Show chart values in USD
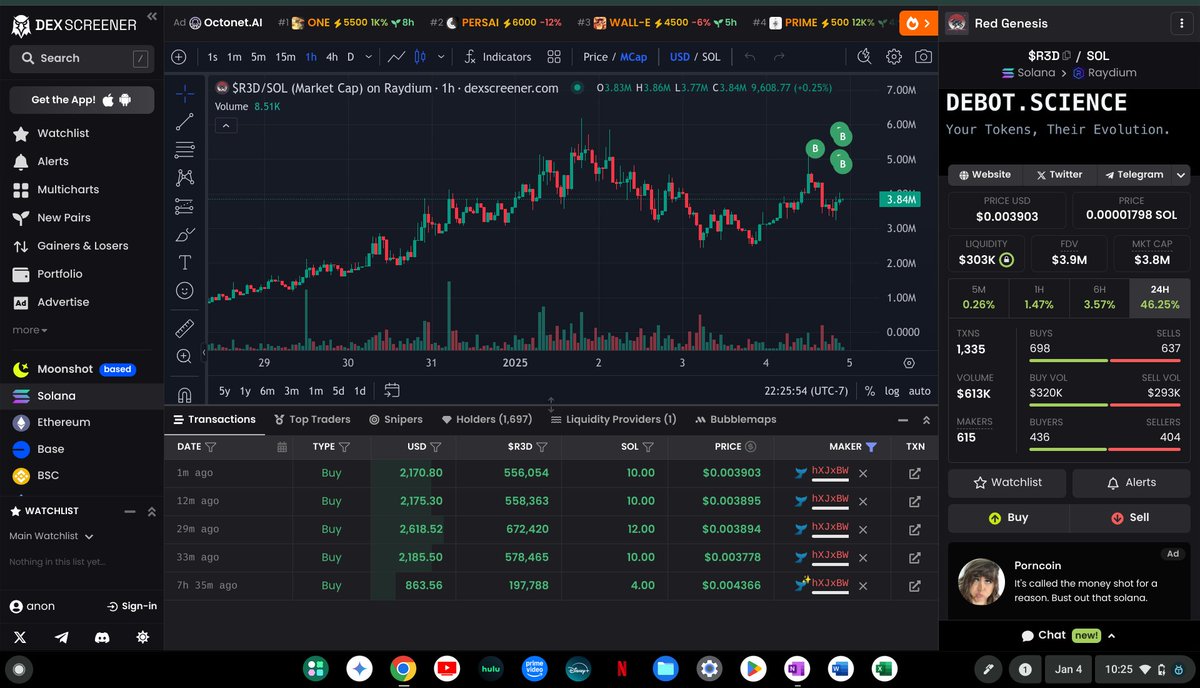The image size is (1200, 688). pos(680,57)
